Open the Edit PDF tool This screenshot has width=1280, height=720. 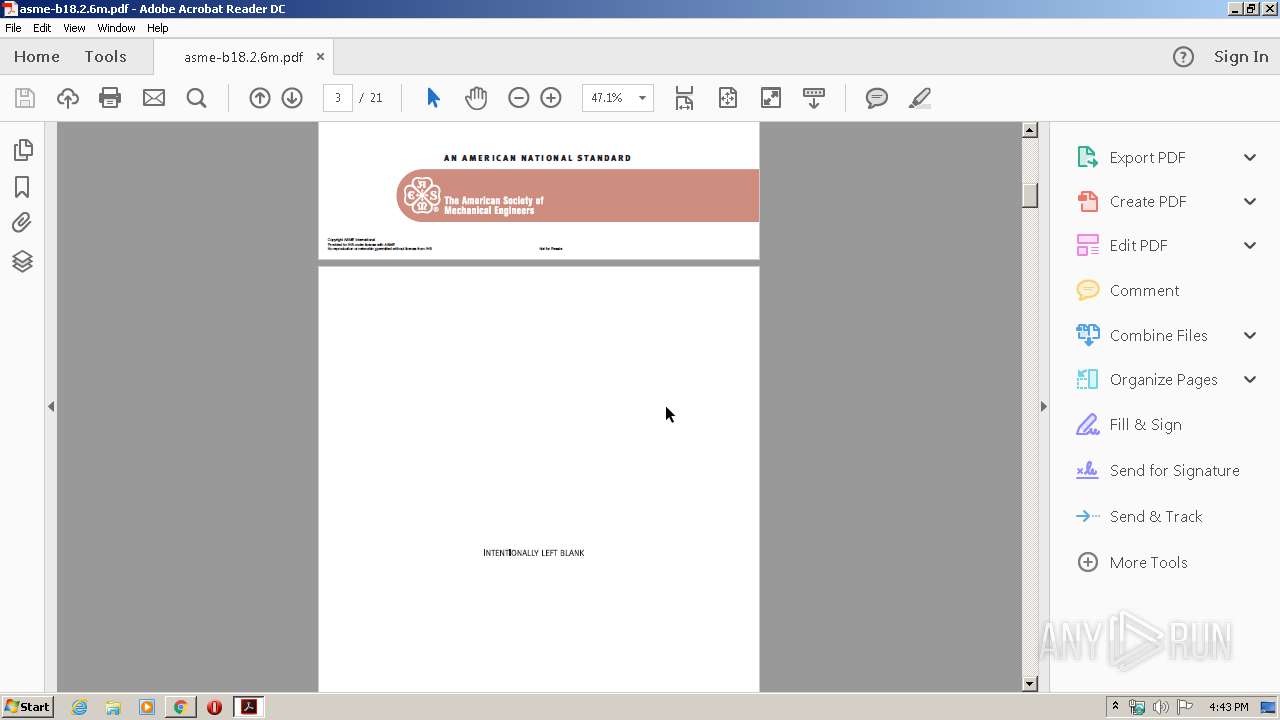1138,246
